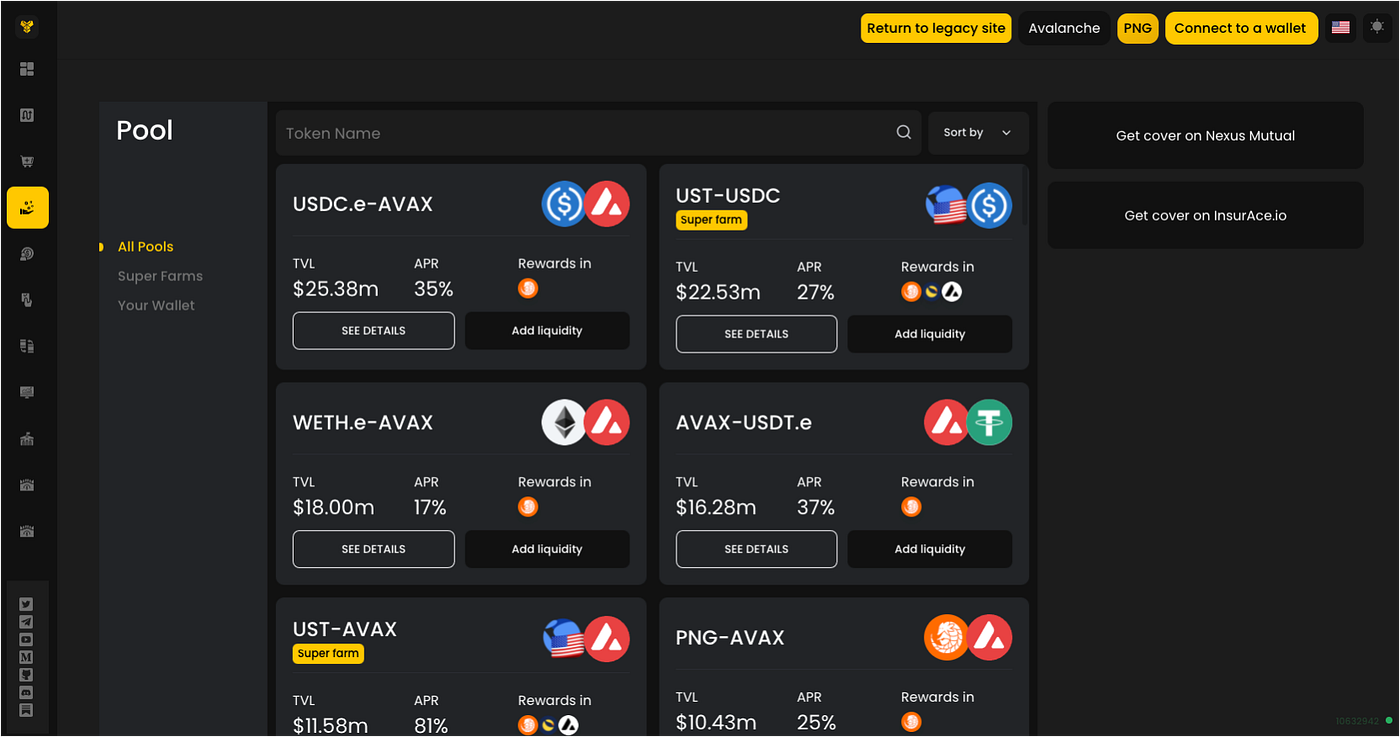Click the yellow PNG balance button
Screen dimensions: 1400x737
(x=1138, y=28)
